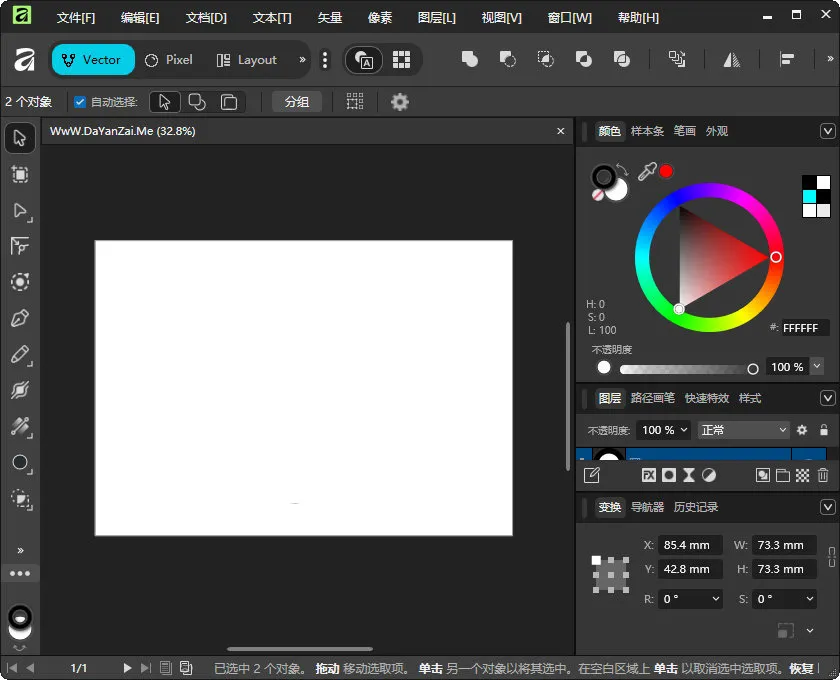Screen dimensions: 840x680
Task: Apply the Subtract boolean operation
Action: [x=507, y=60]
